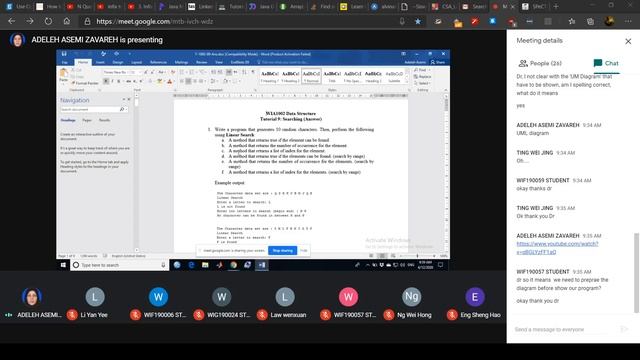This screenshot has width=640, height=360.
Task: Click the browser forward arrow
Action: [30, 21]
